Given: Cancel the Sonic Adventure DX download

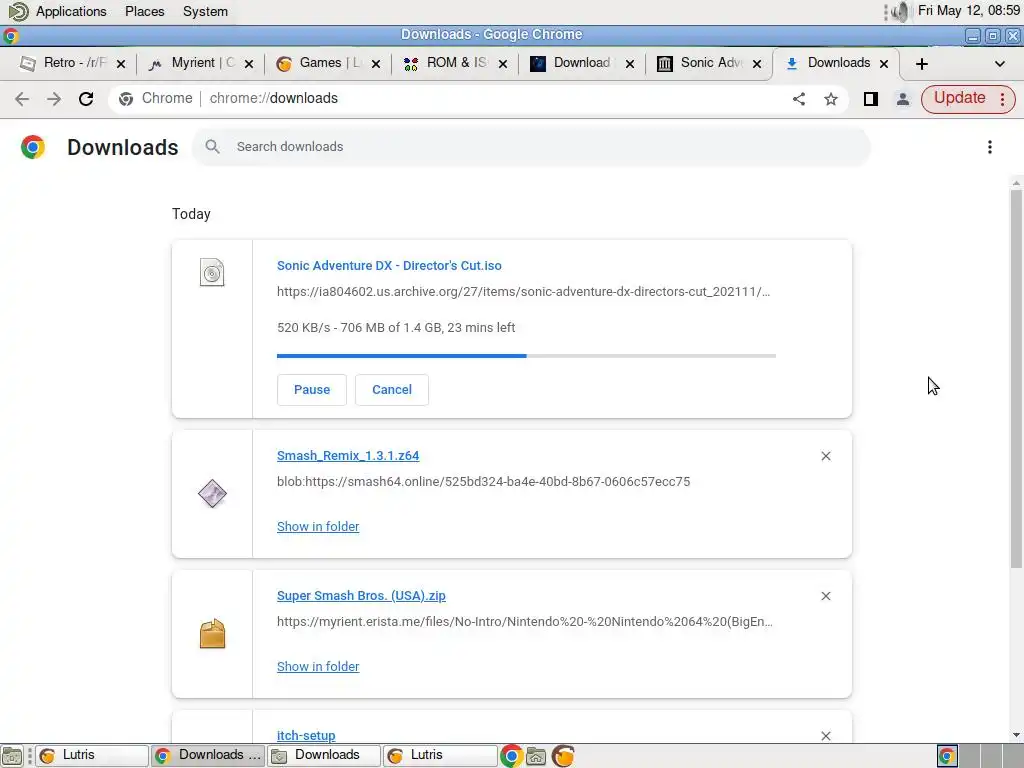Looking at the screenshot, I should click(392, 390).
